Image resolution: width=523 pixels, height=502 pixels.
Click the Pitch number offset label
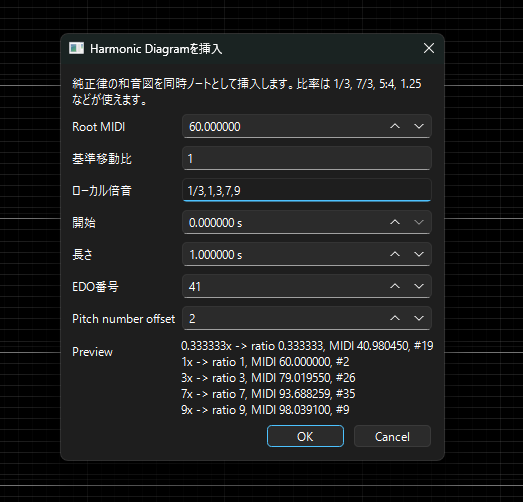[x=123, y=319]
